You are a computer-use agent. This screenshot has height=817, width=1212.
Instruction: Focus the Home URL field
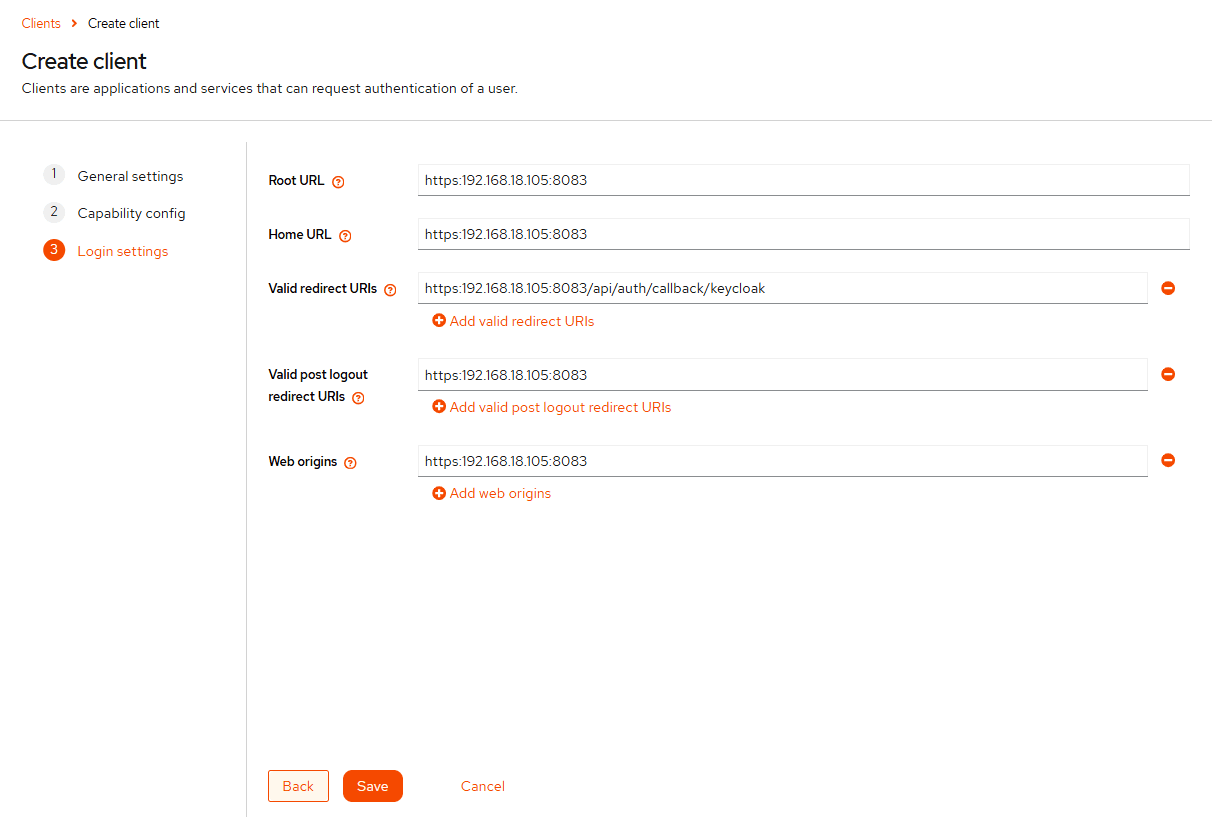[x=804, y=234]
